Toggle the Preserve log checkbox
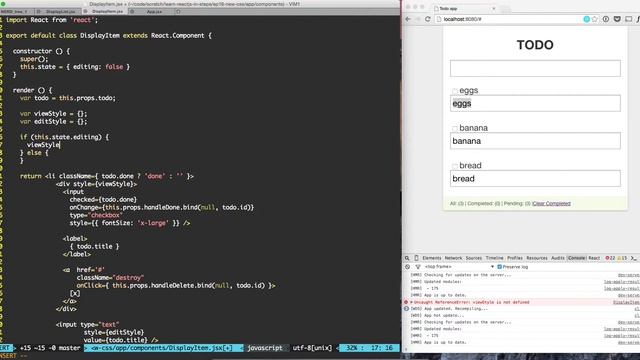Viewport: 640px width, 360px height. pyautogui.click(x=499, y=267)
